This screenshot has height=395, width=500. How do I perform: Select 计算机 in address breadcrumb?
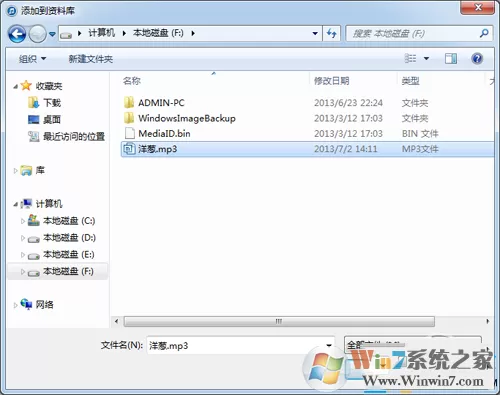click(101, 33)
